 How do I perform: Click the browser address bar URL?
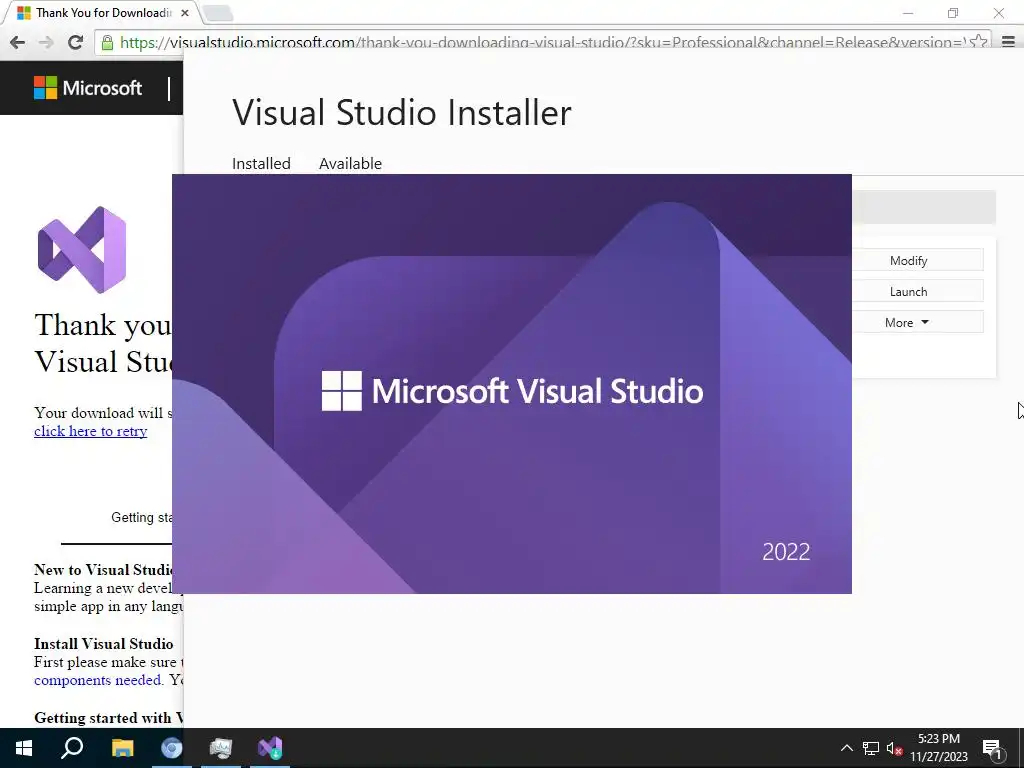(x=542, y=42)
